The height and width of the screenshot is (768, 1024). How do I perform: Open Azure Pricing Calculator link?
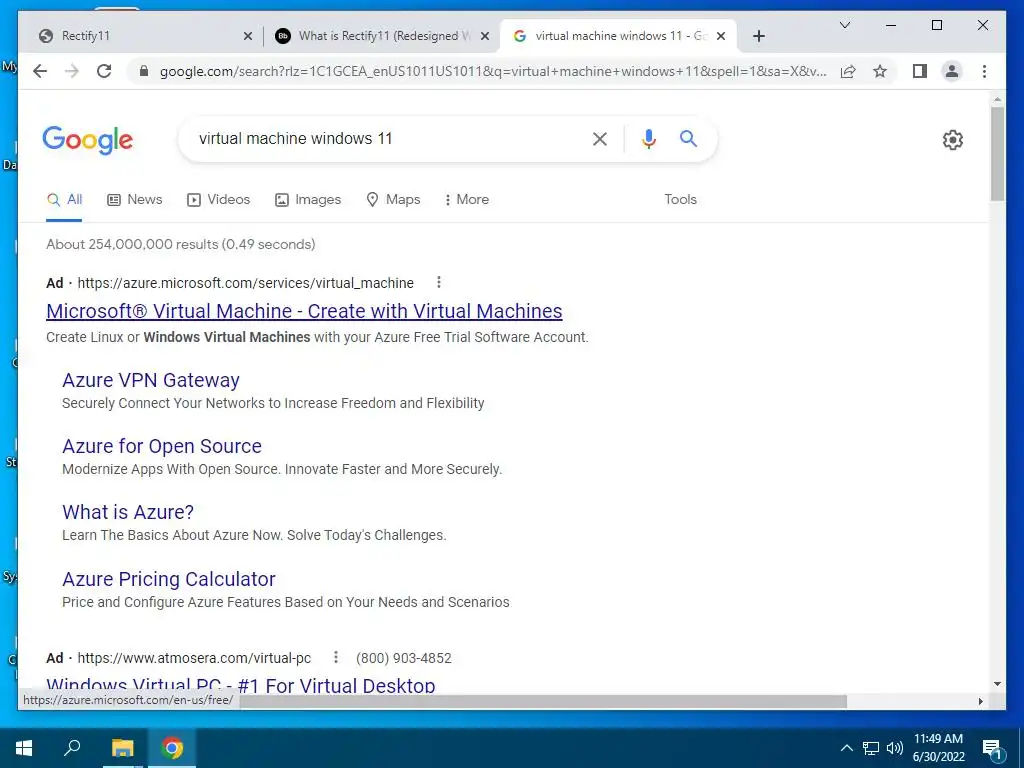click(x=169, y=579)
